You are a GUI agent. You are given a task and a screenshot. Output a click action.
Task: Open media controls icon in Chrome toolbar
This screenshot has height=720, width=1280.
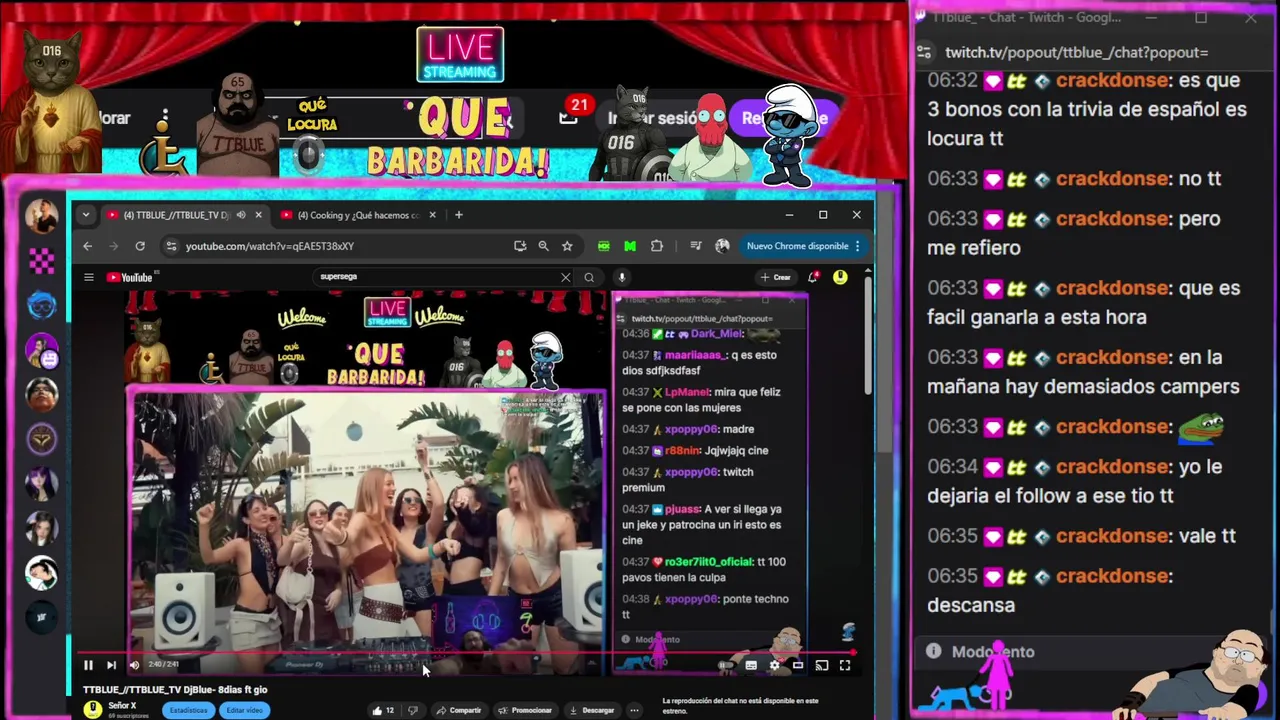(x=696, y=246)
